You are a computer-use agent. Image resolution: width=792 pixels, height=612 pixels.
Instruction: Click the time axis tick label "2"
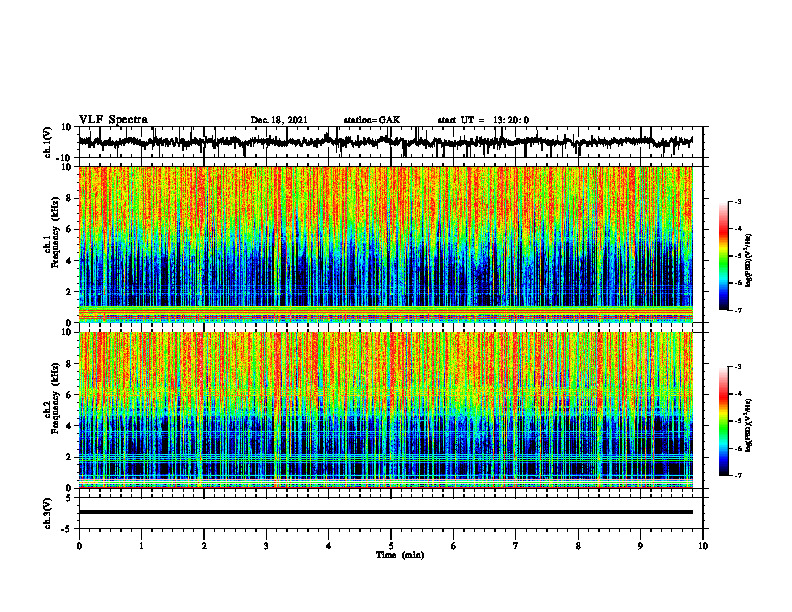204,546
